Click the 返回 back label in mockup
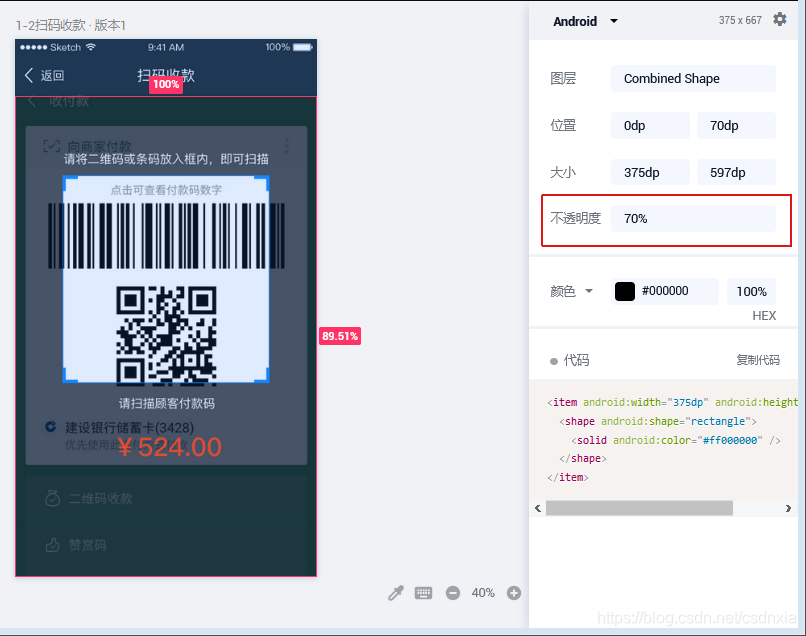806x636 pixels. tap(52, 76)
